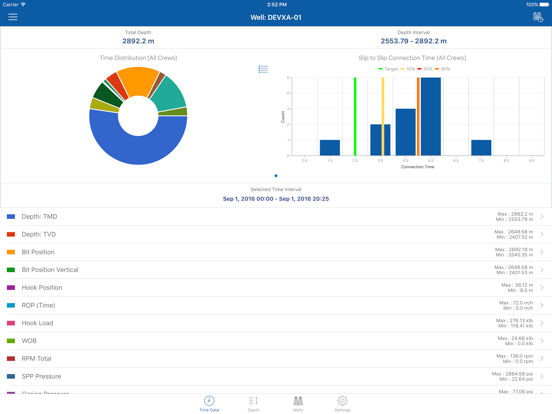This screenshot has width=552, height=414.
Task: Open the depth interval 2553.79 - 2892.2 m
Action: pyautogui.click(x=414, y=41)
